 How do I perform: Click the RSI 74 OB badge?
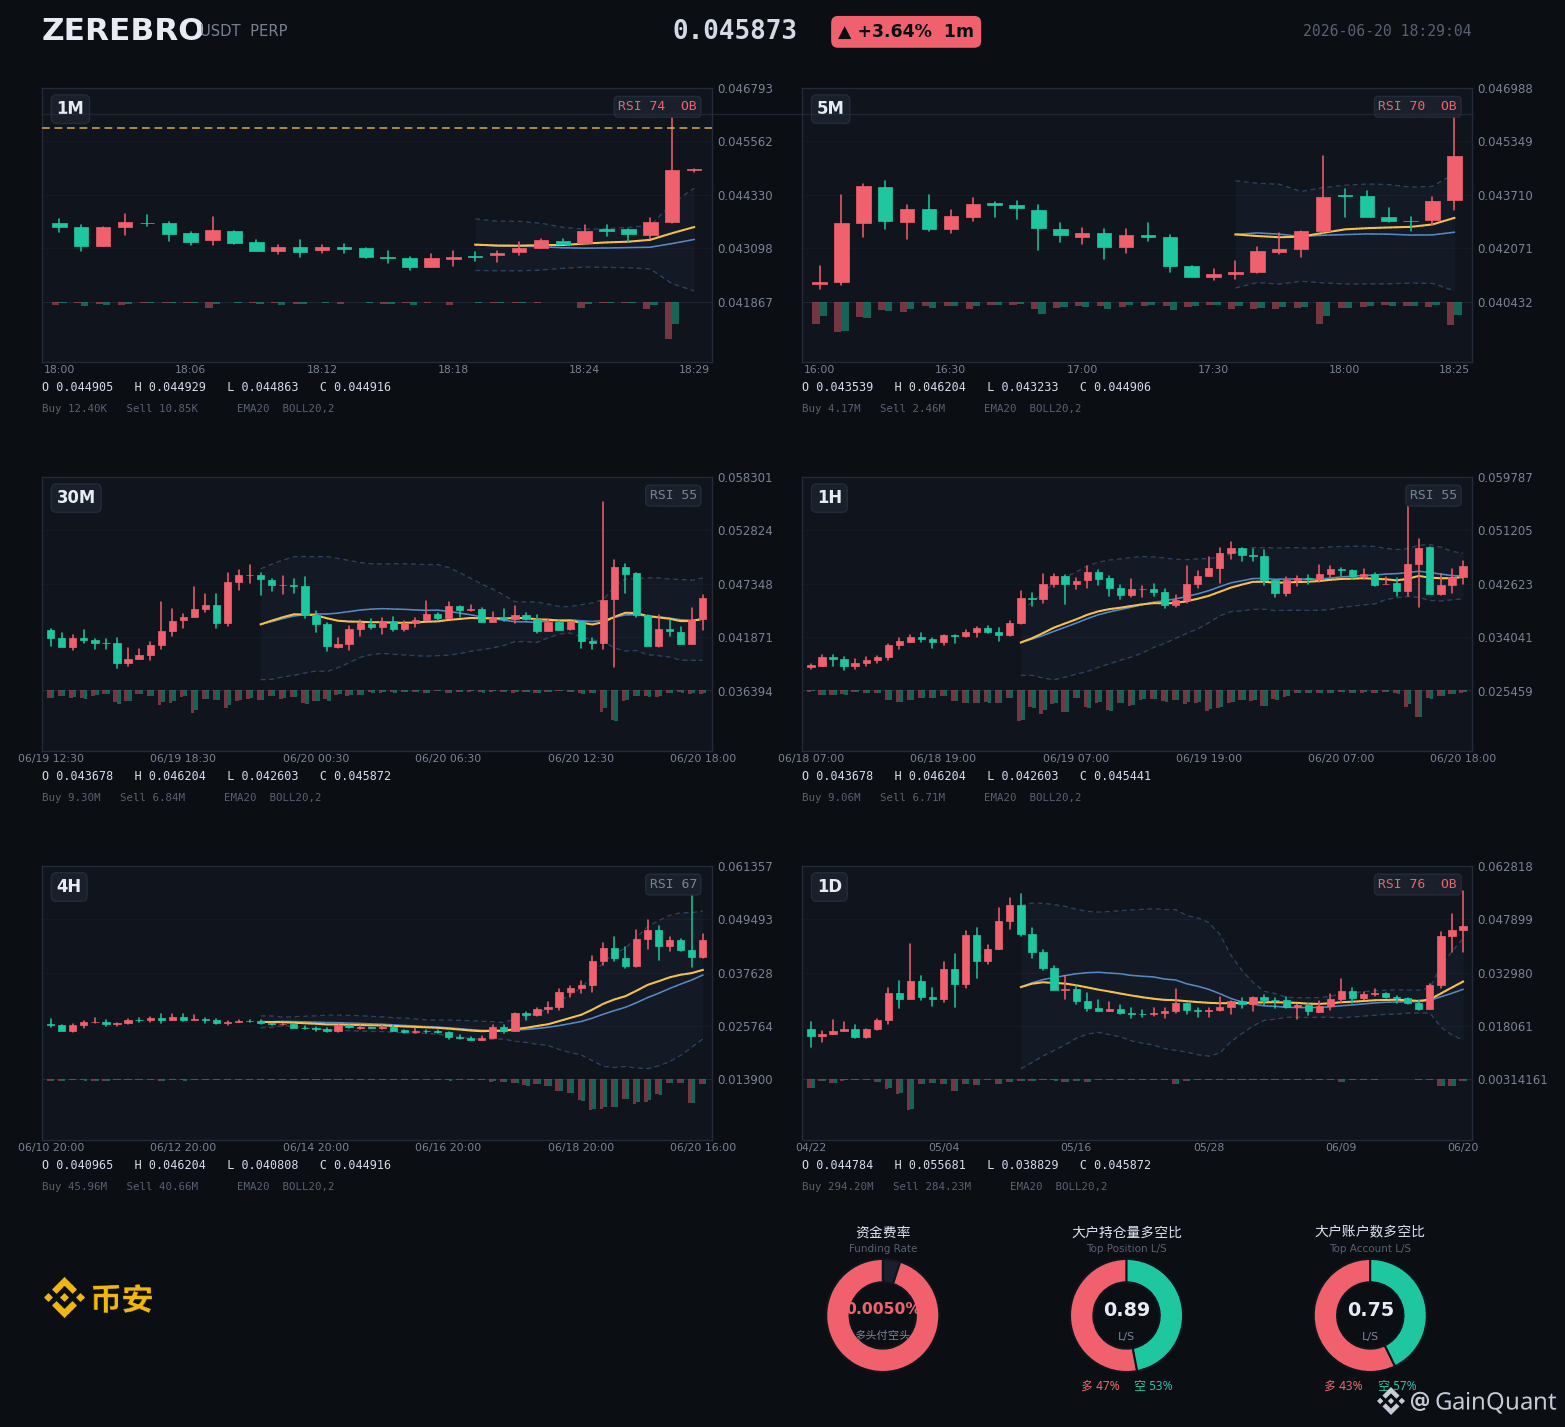[x=657, y=106]
